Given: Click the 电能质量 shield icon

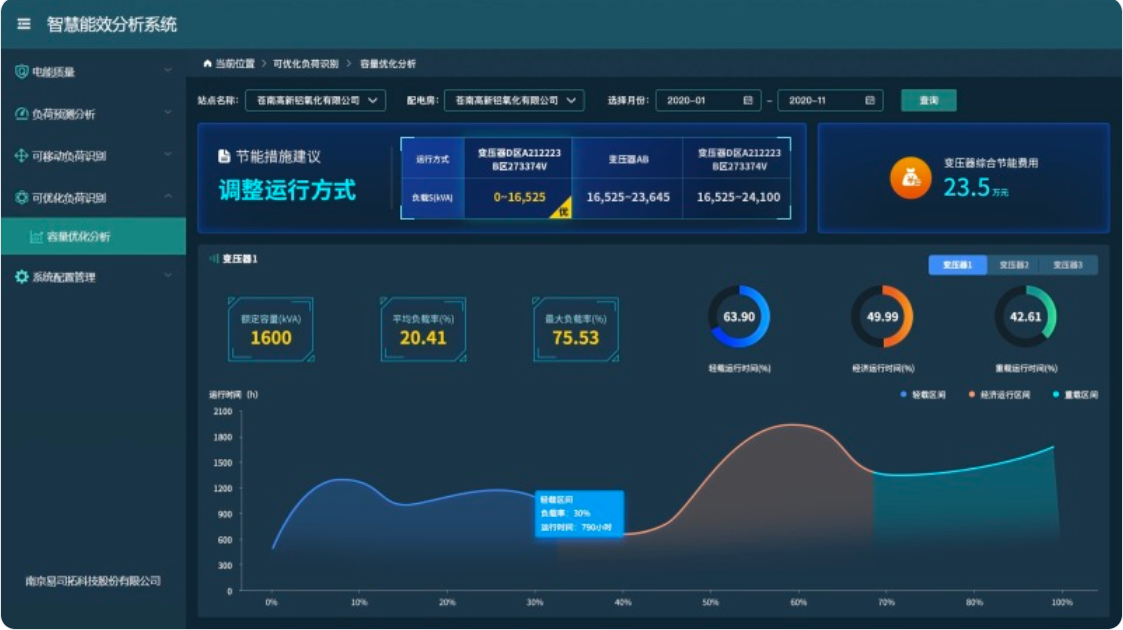Looking at the screenshot, I should 21,71.
